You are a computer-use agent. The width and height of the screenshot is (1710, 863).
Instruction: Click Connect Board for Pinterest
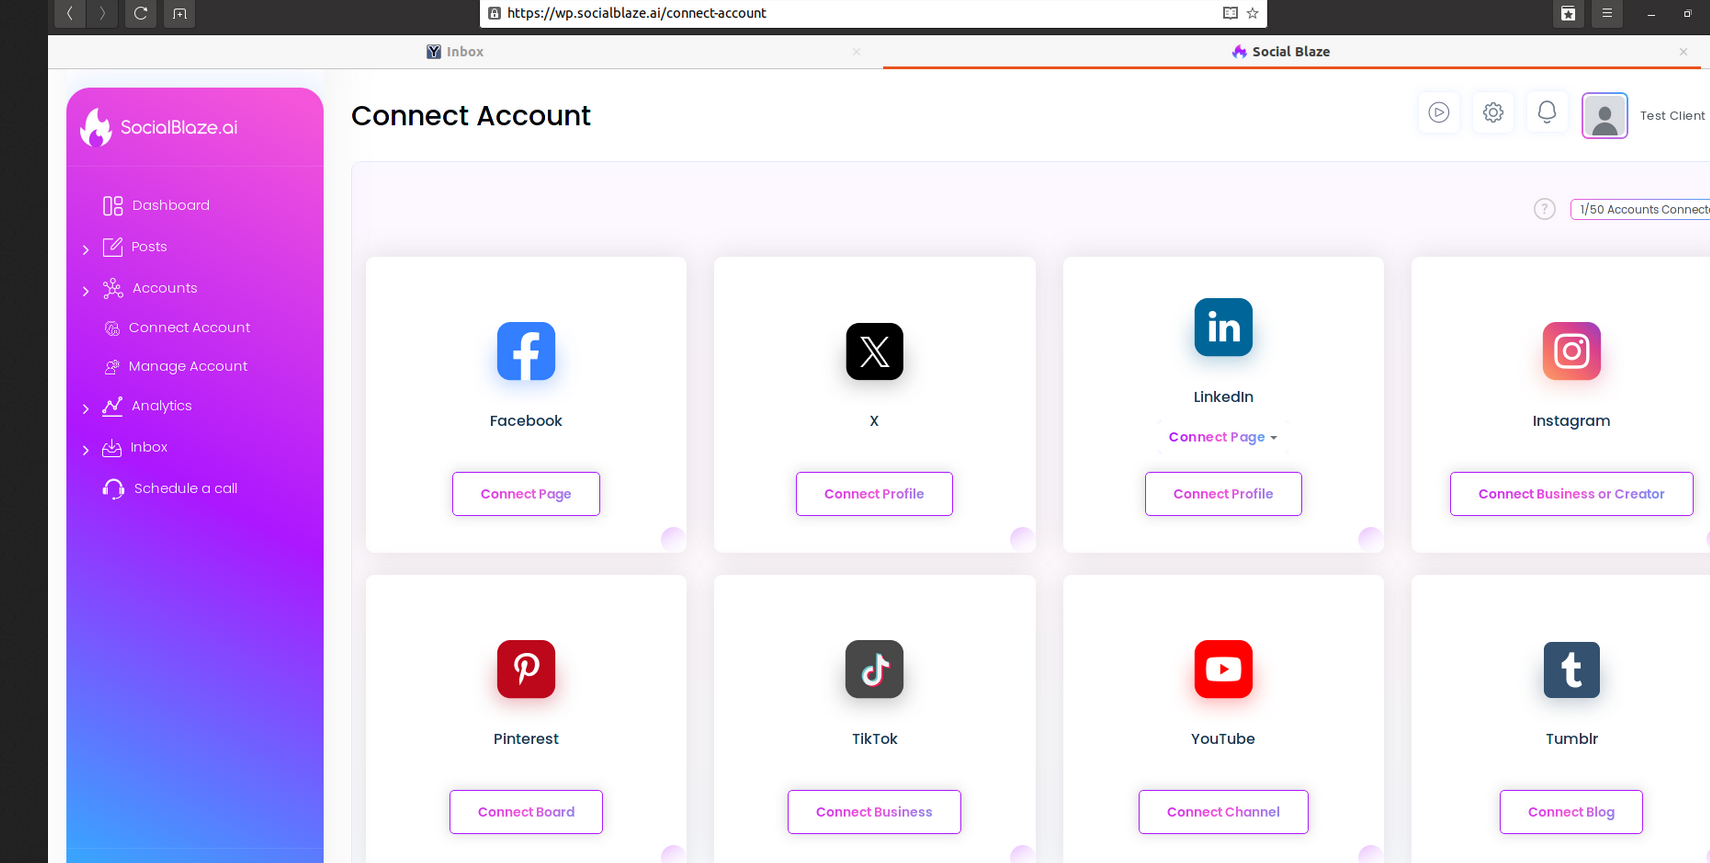click(526, 812)
